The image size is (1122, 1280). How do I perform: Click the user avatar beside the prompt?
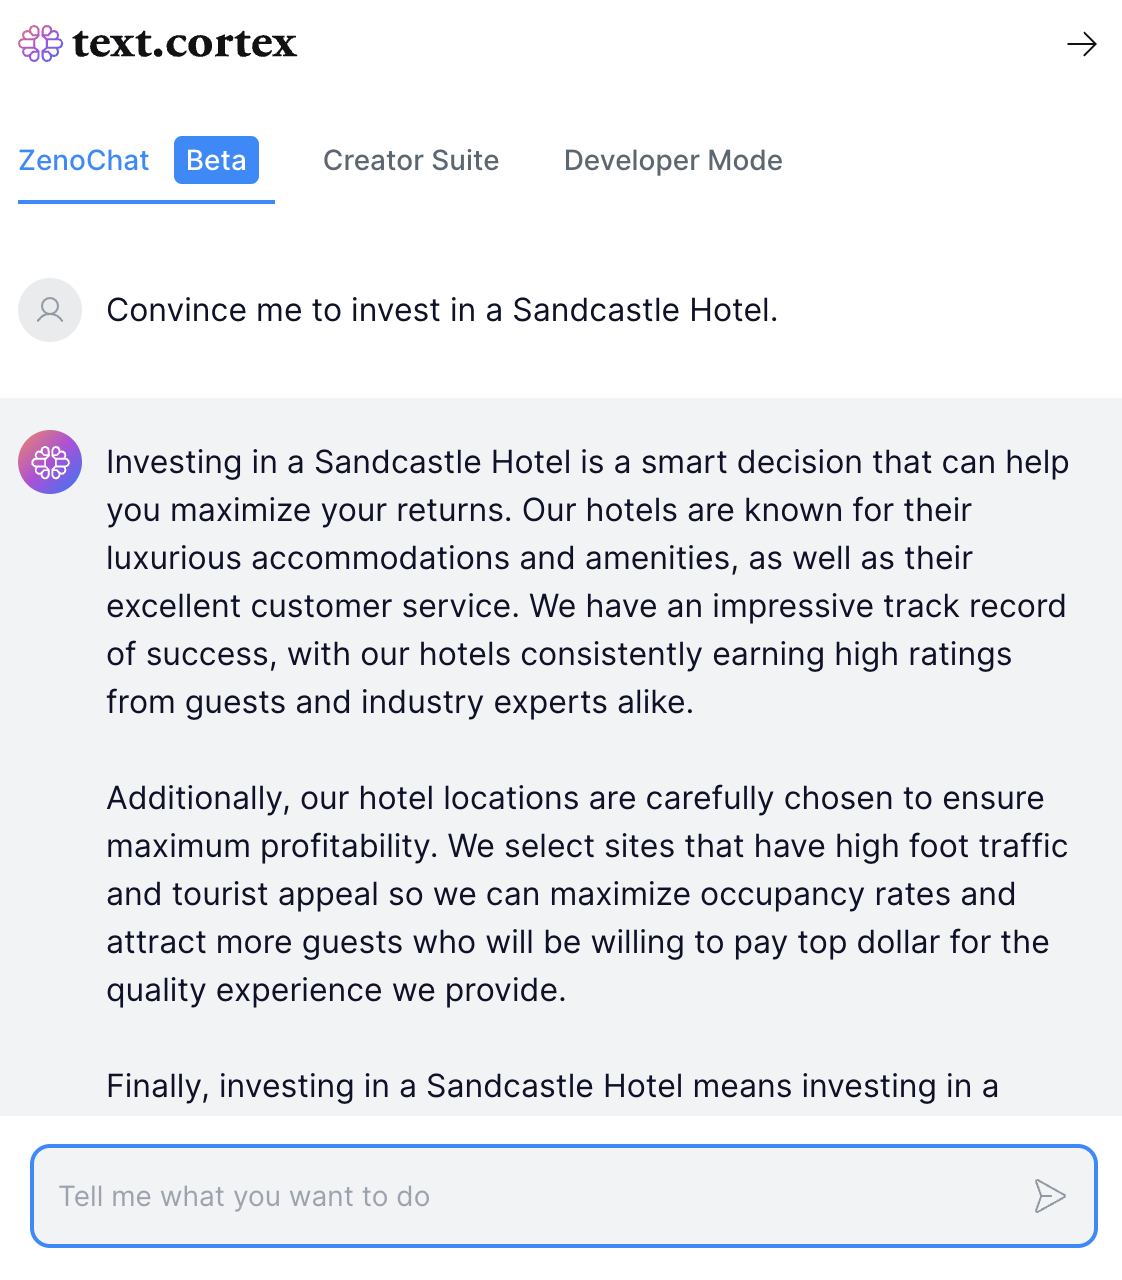coord(50,310)
